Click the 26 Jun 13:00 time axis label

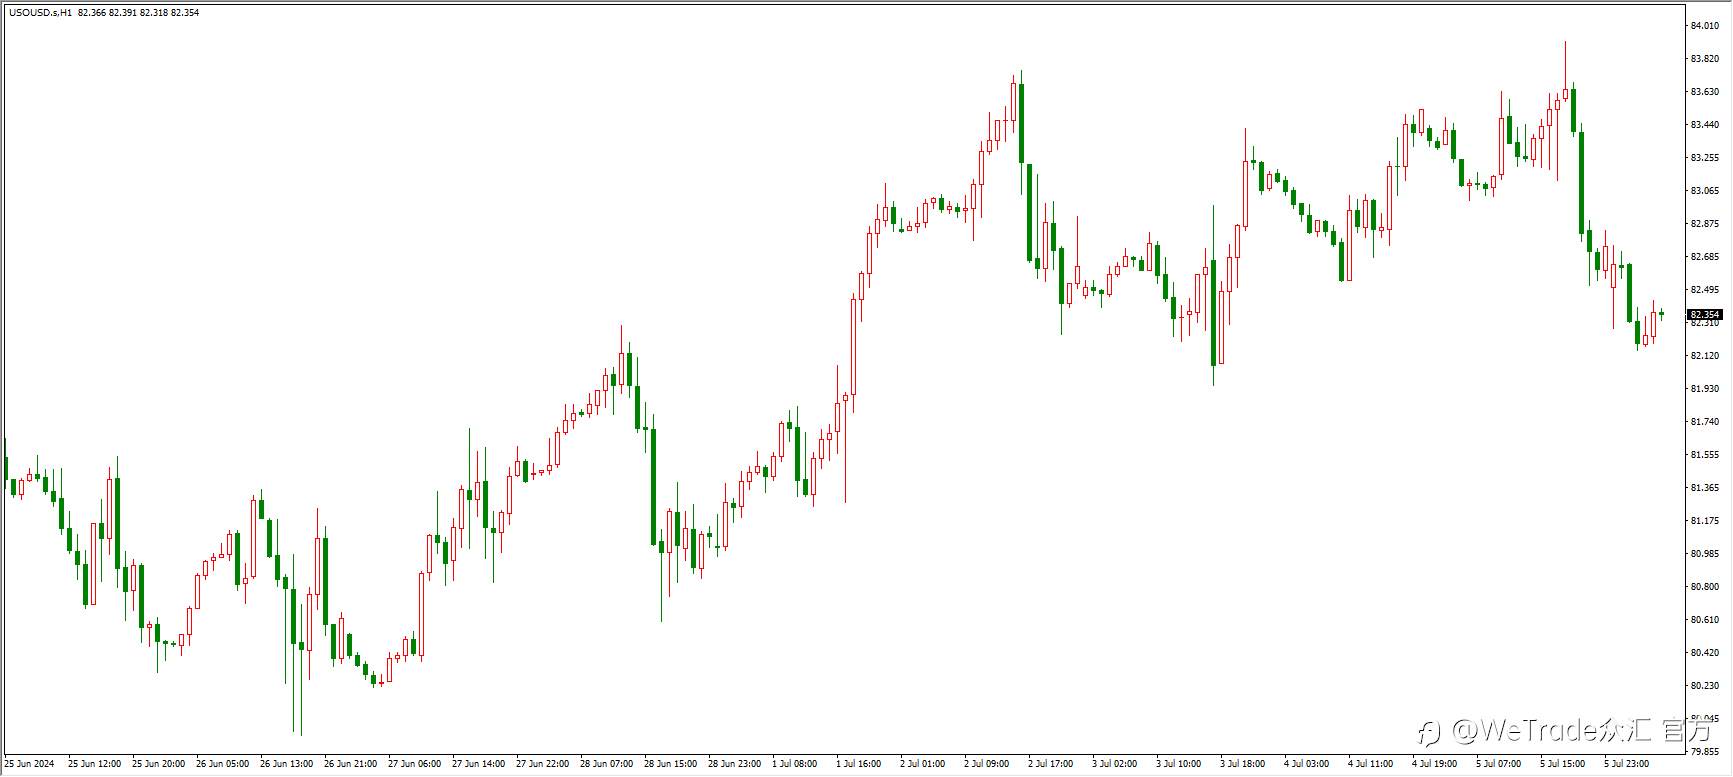[x=286, y=764]
